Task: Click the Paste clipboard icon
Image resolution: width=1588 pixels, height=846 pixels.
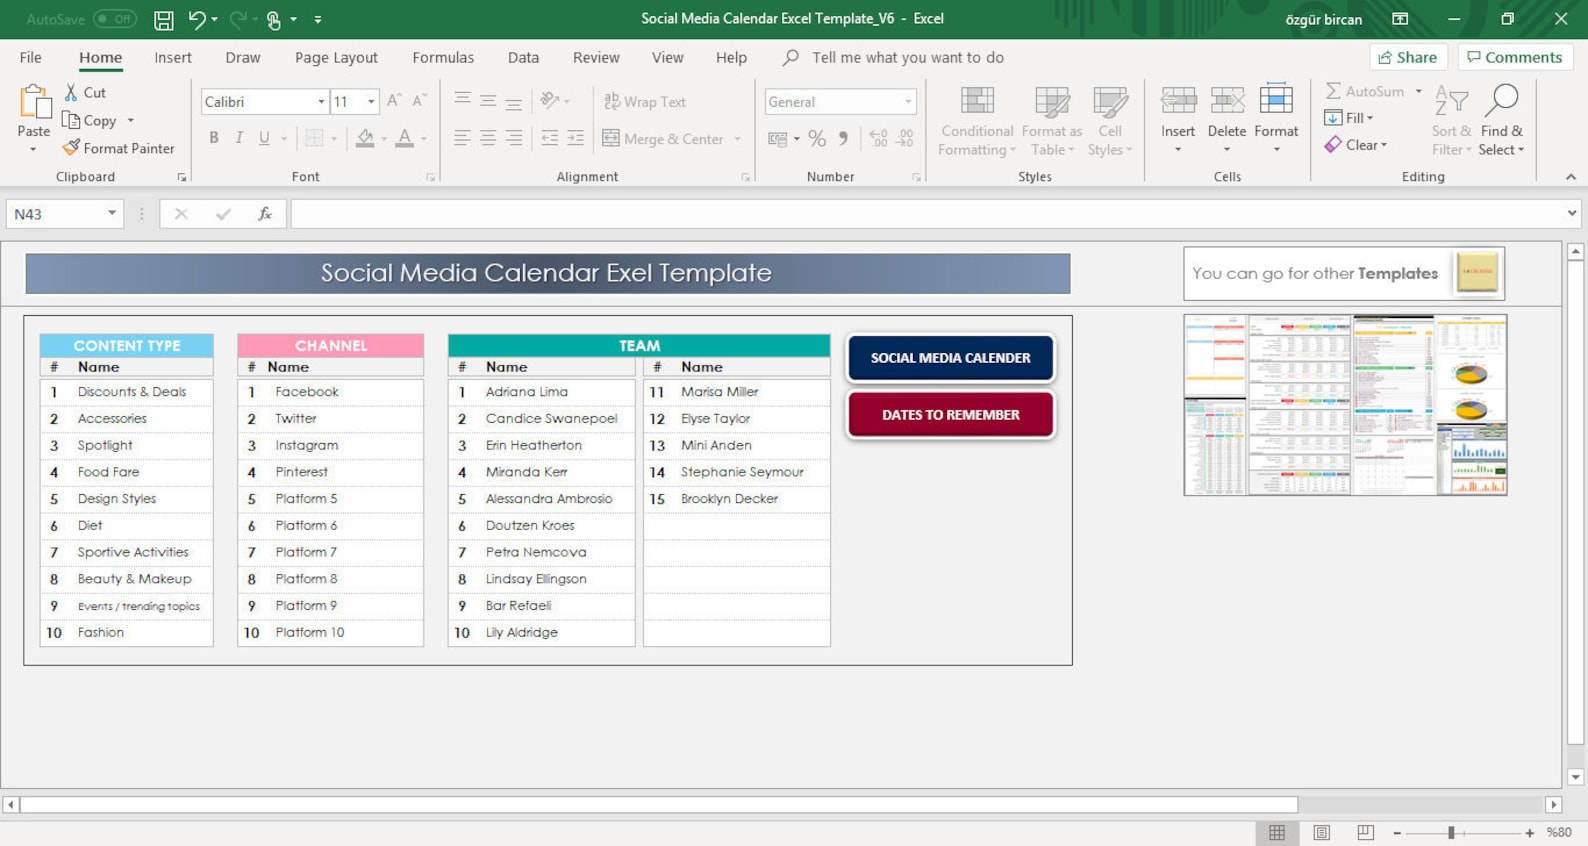Action: coord(34,102)
